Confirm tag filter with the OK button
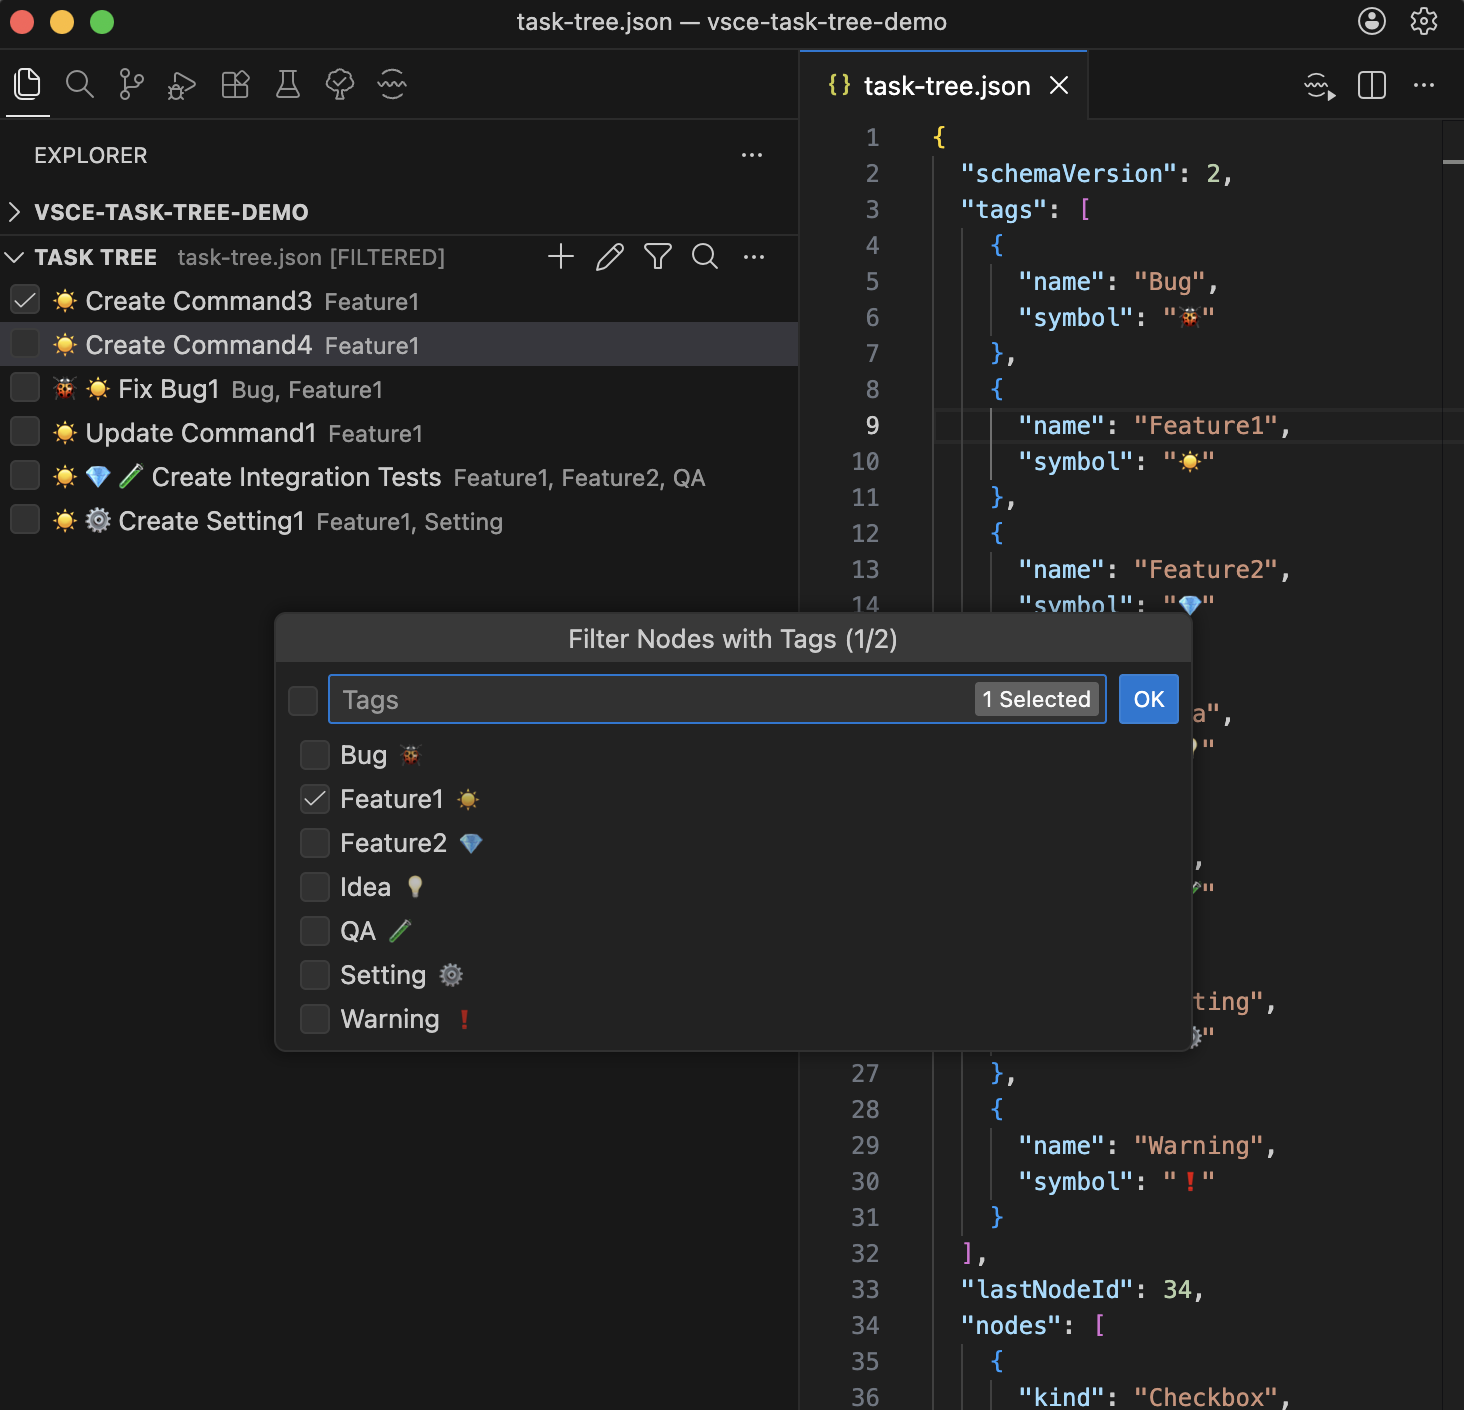1464x1410 pixels. tap(1148, 699)
